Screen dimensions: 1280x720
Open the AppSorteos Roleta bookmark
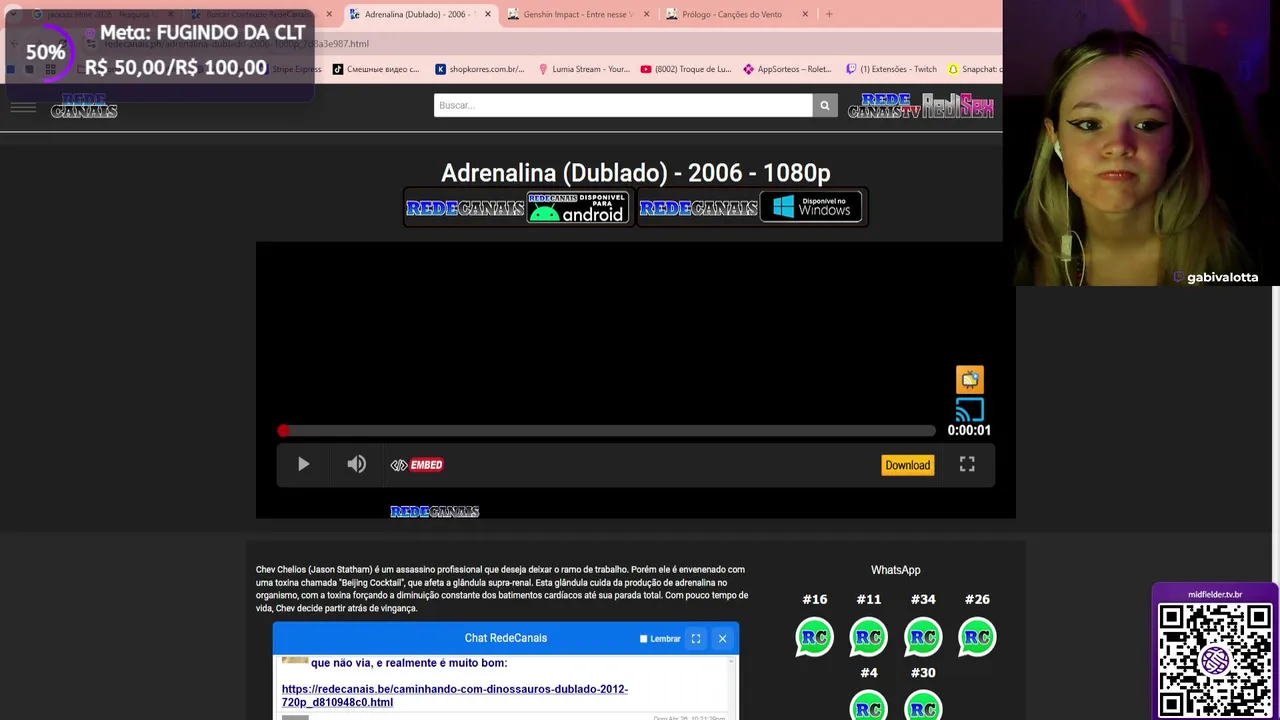point(787,69)
